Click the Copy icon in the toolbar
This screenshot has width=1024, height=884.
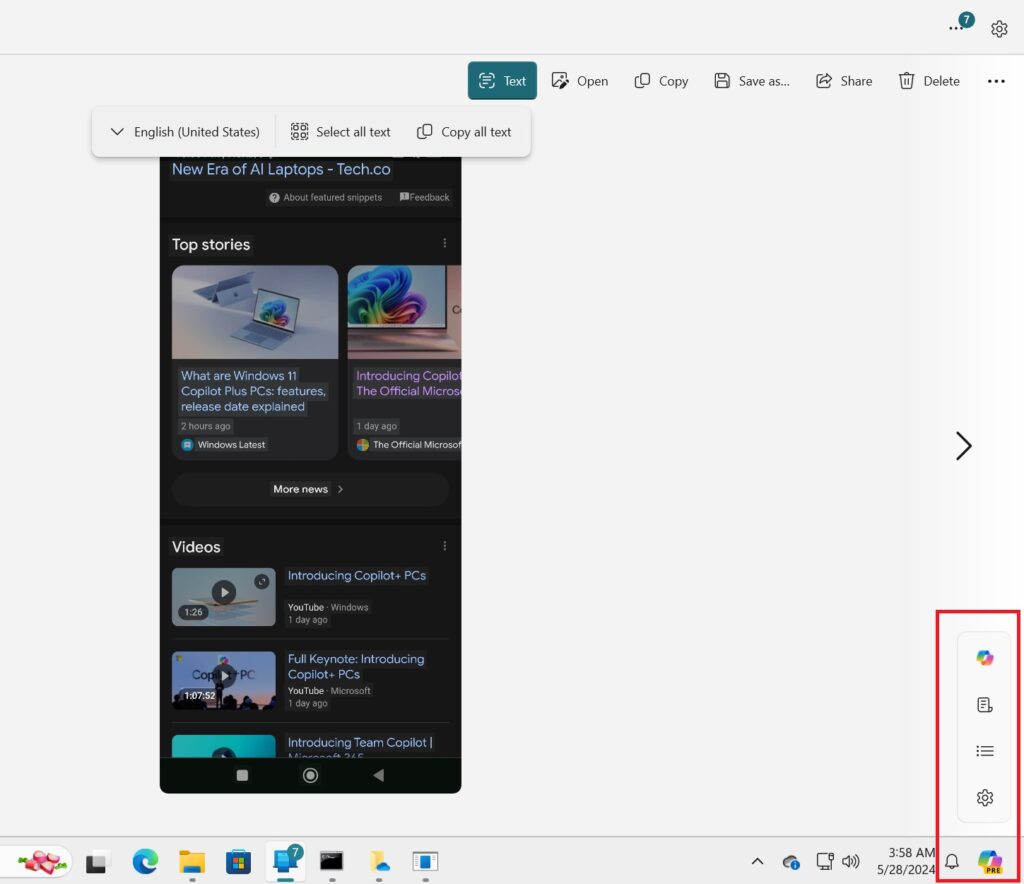[x=660, y=81]
